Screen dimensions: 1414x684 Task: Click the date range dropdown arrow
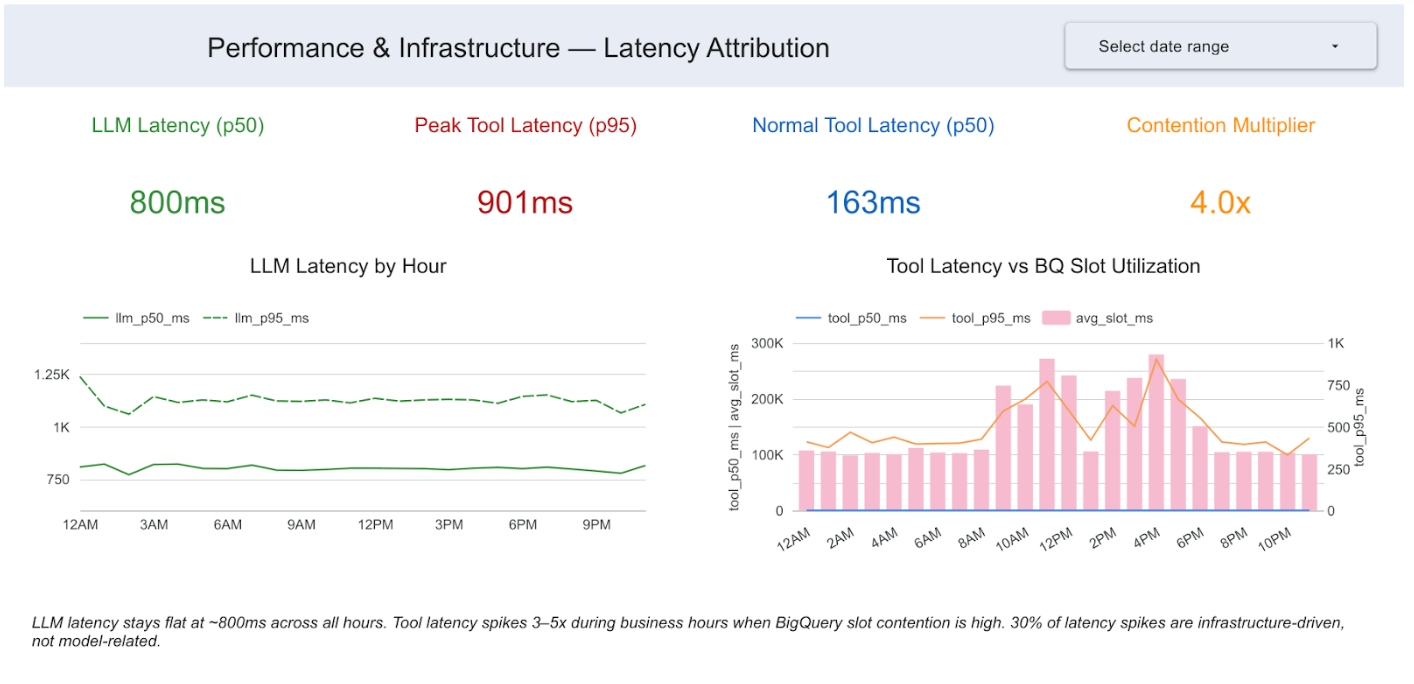tap(1334, 46)
